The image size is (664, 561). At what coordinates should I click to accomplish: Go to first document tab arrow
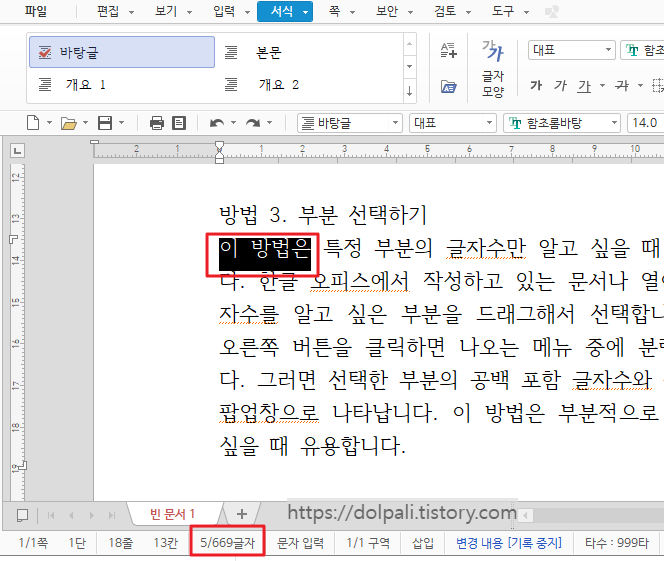coord(51,515)
